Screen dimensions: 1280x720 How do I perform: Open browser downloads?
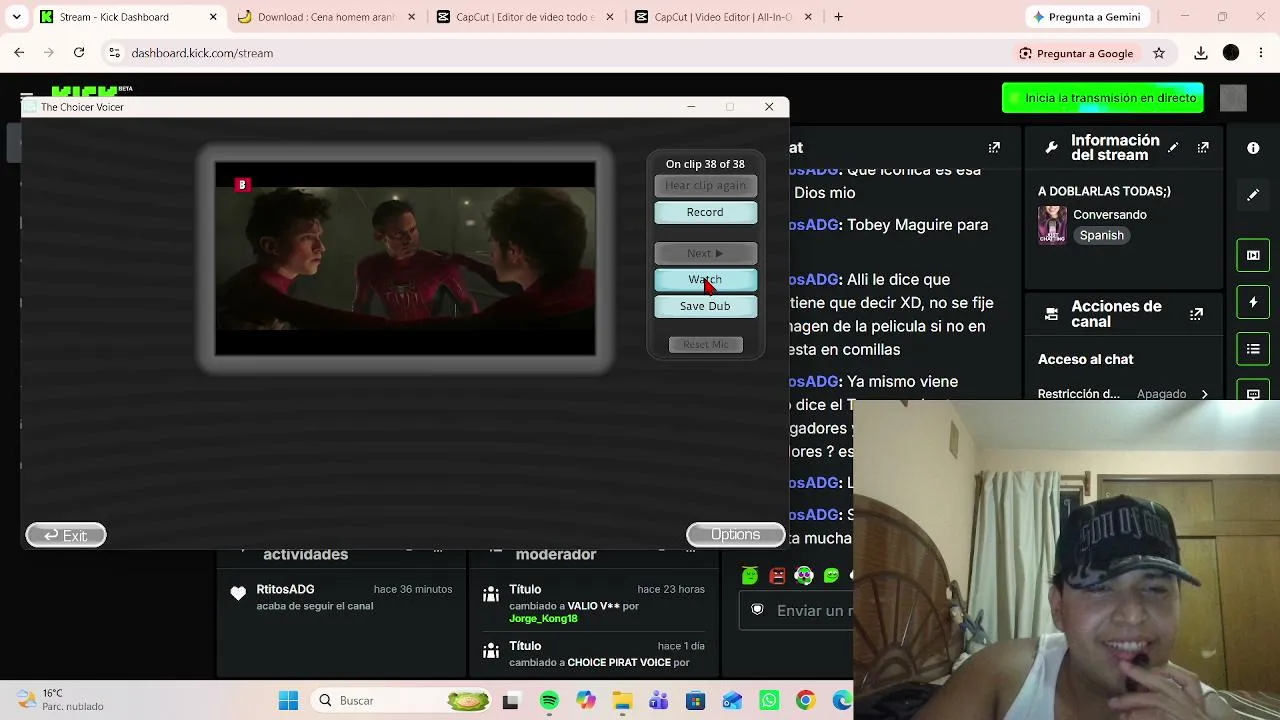pos(1201,53)
